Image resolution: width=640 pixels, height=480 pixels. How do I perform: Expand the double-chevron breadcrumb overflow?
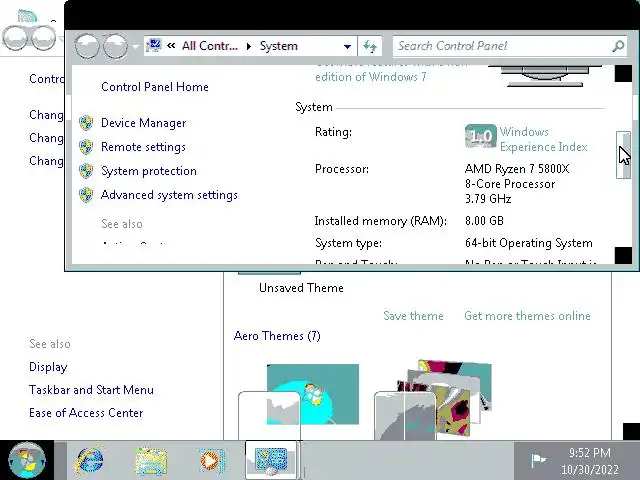pyautogui.click(x=171, y=46)
